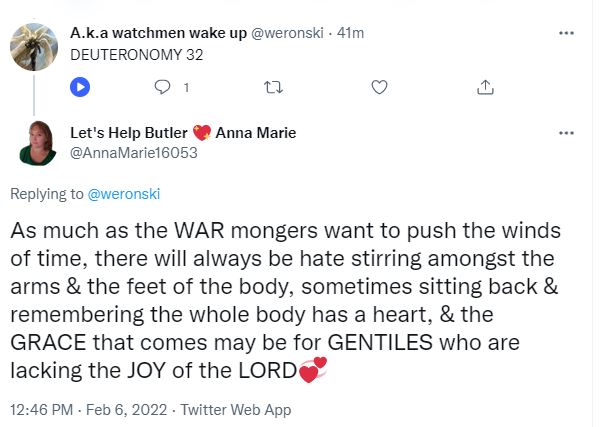Open the watchmen wake up profile picture
The width and height of the screenshot is (603, 427).
point(33,46)
